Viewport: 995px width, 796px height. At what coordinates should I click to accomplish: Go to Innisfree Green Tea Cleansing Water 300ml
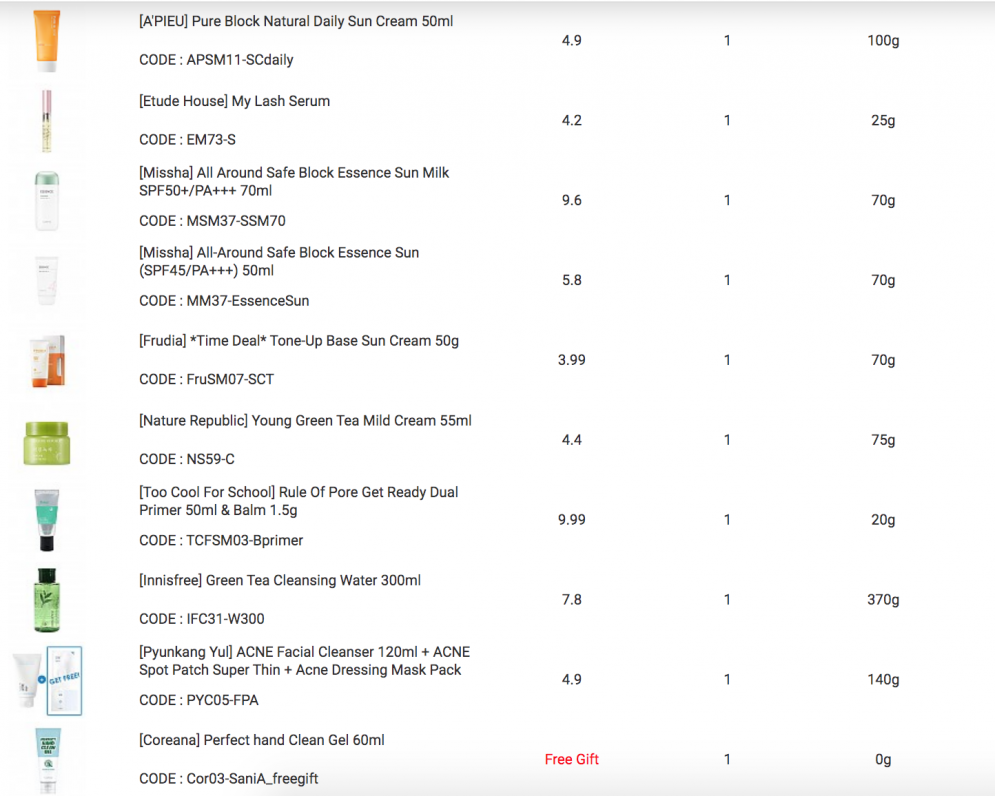point(280,580)
